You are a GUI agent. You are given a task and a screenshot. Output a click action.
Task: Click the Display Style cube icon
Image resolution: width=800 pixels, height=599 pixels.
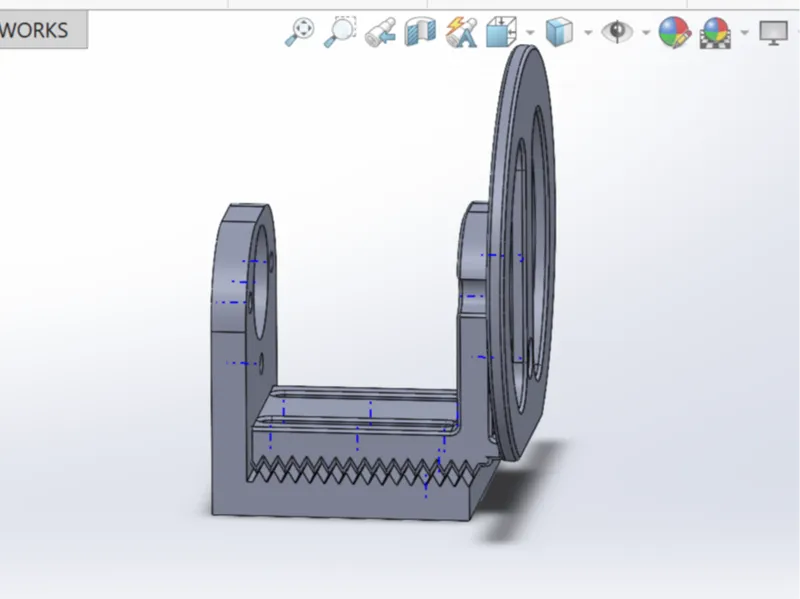pos(559,32)
